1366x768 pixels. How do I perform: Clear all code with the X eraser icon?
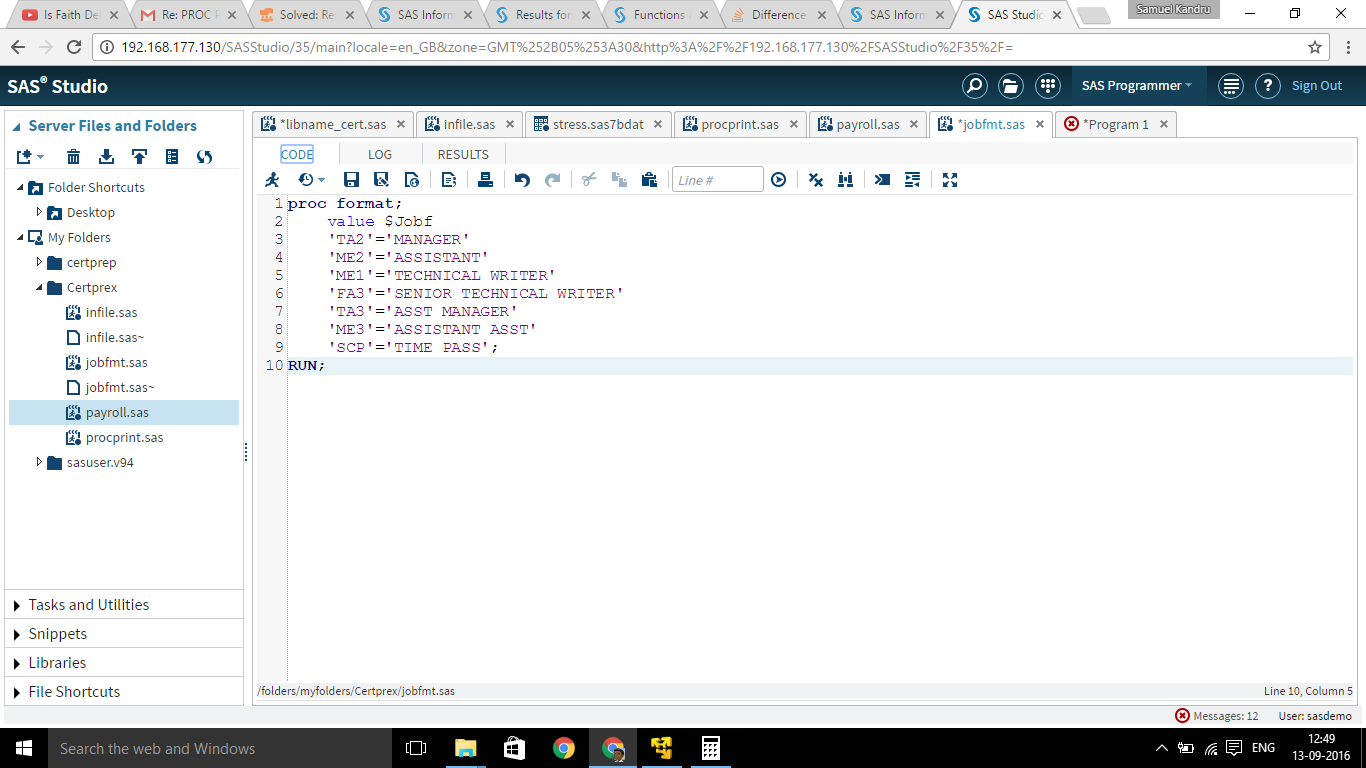816,180
